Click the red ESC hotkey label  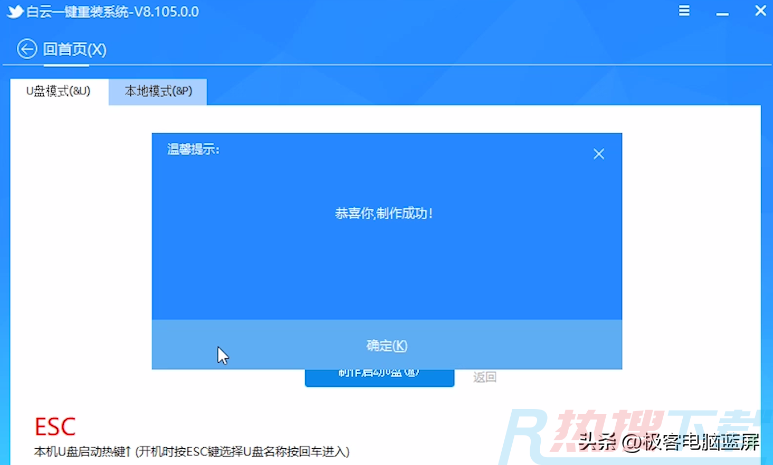click(55, 427)
